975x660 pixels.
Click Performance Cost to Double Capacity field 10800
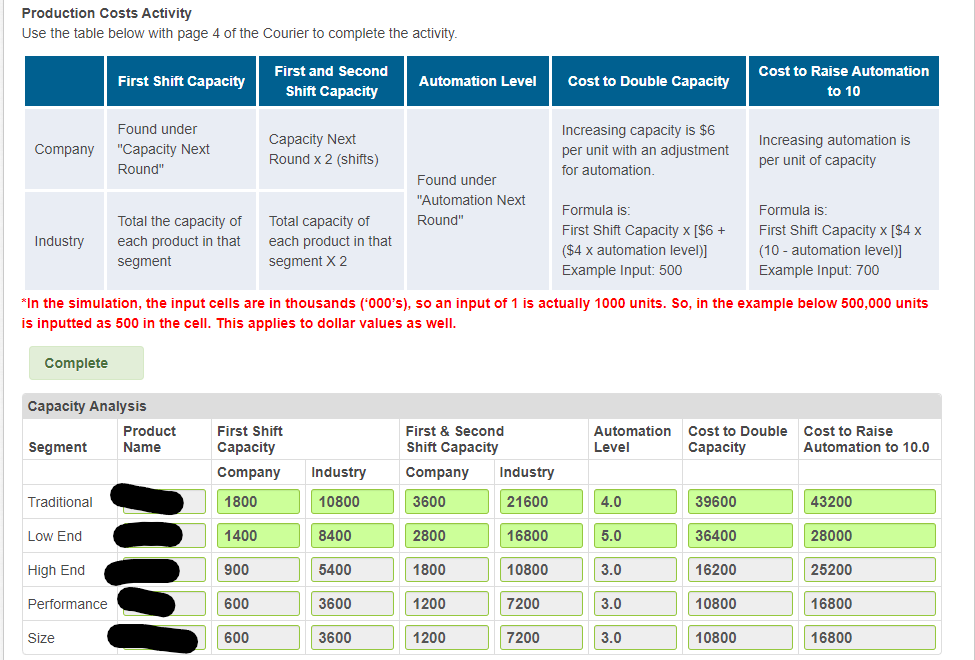pos(739,603)
